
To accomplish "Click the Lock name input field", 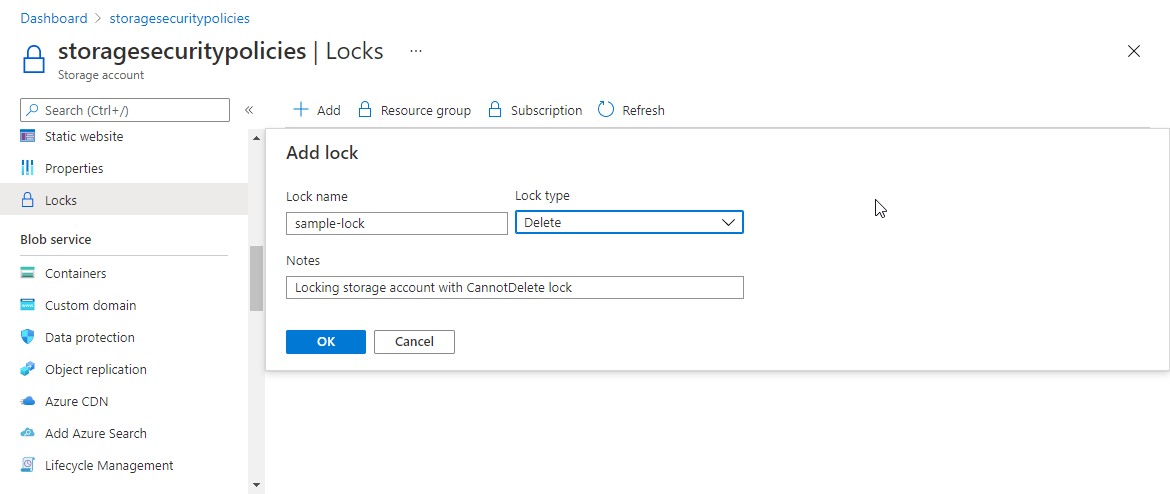I will tap(397, 223).
